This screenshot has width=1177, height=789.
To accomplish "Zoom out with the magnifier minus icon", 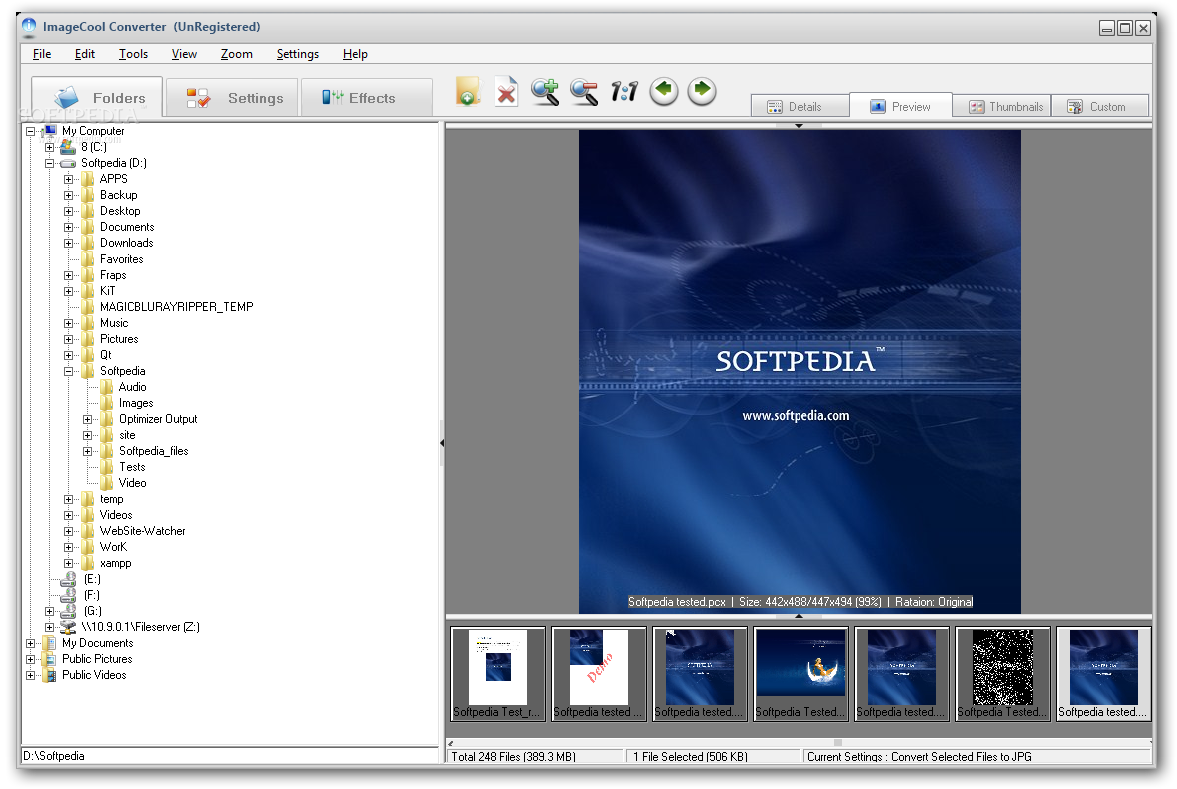I will [x=584, y=92].
